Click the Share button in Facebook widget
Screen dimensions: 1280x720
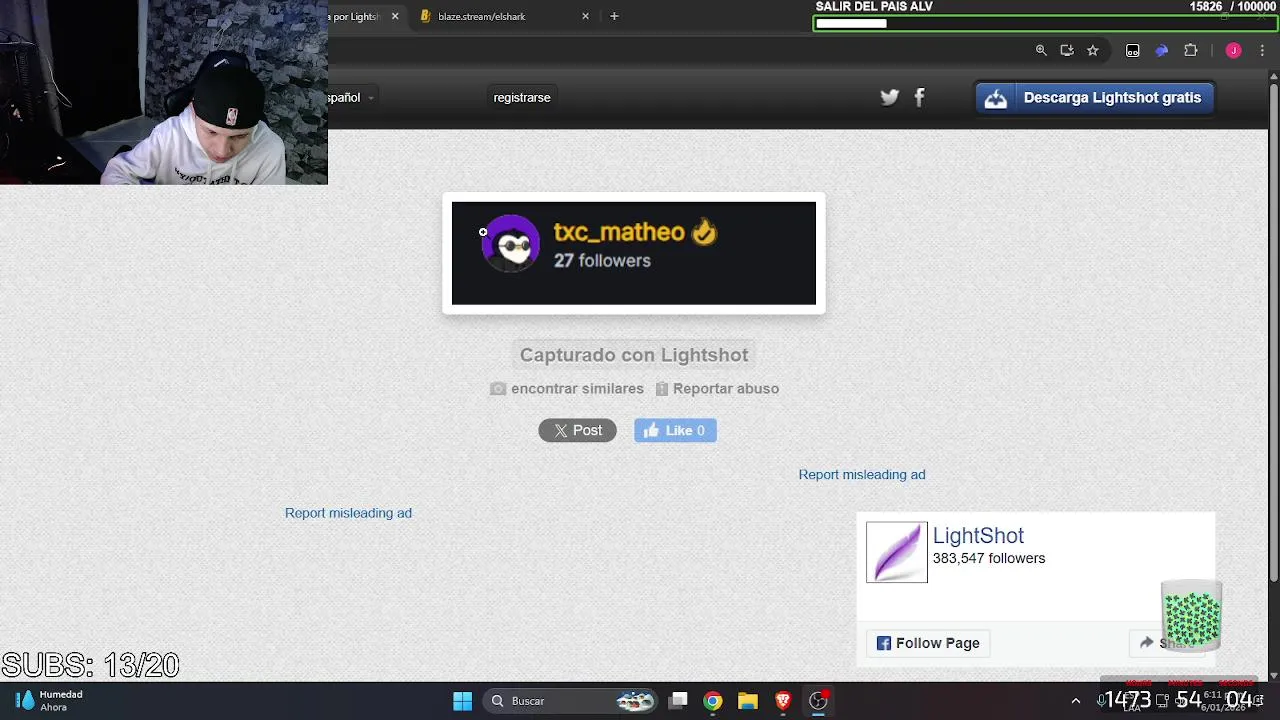(1167, 643)
